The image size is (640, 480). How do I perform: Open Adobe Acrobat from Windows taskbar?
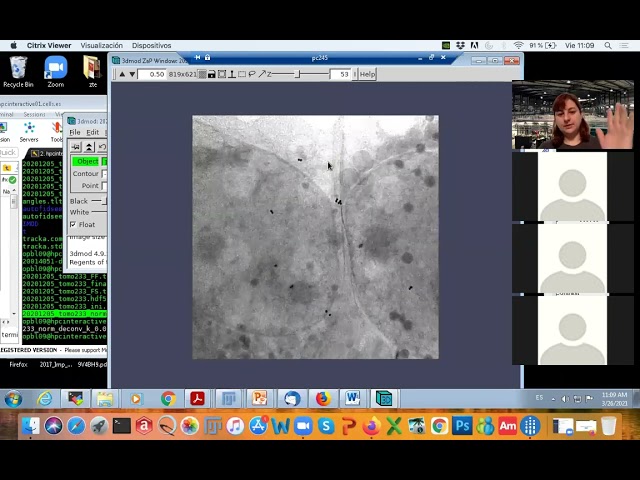[198, 399]
